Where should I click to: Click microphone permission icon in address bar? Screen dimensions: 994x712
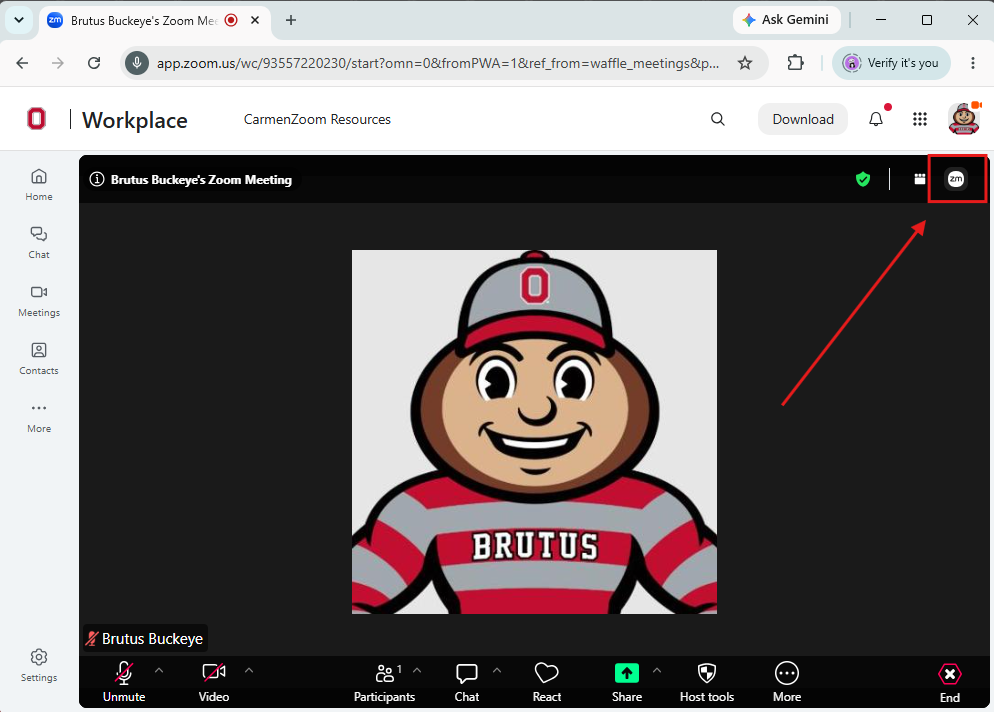click(x=136, y=63)
